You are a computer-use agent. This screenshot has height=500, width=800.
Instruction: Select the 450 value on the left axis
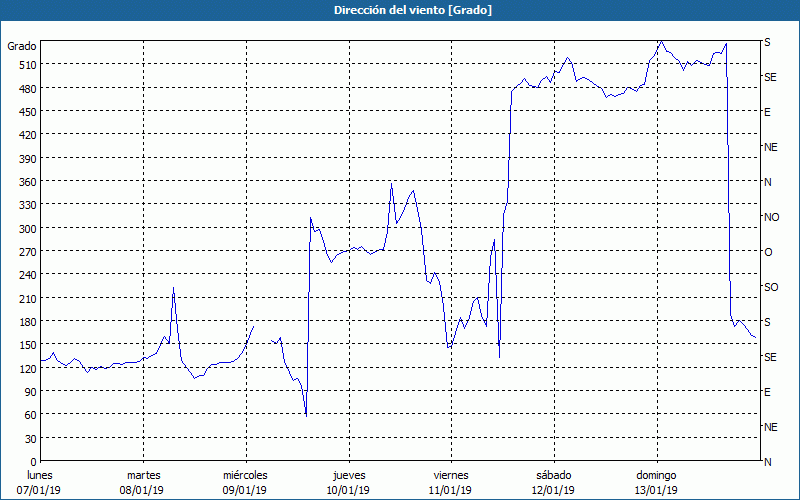tap(29, 112)
